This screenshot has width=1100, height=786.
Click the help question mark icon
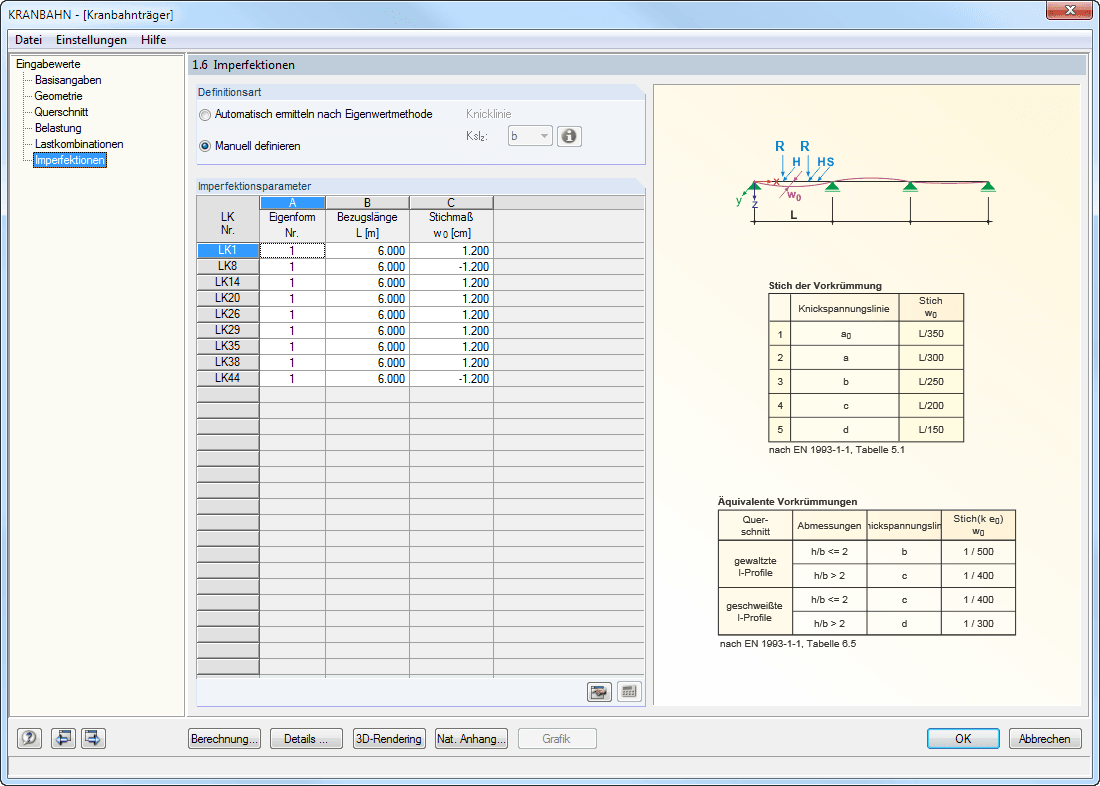coord(29,738)
